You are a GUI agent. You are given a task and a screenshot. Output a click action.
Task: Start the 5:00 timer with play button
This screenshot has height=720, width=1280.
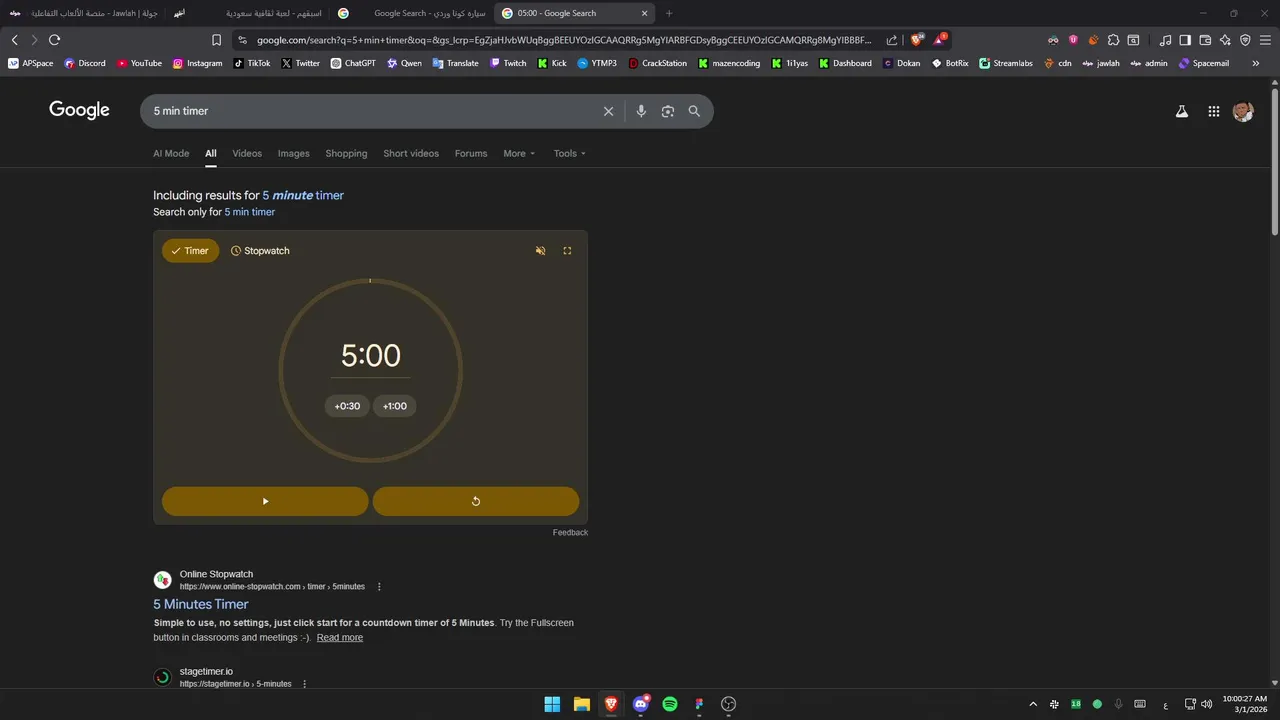click(x=265, y=501)
